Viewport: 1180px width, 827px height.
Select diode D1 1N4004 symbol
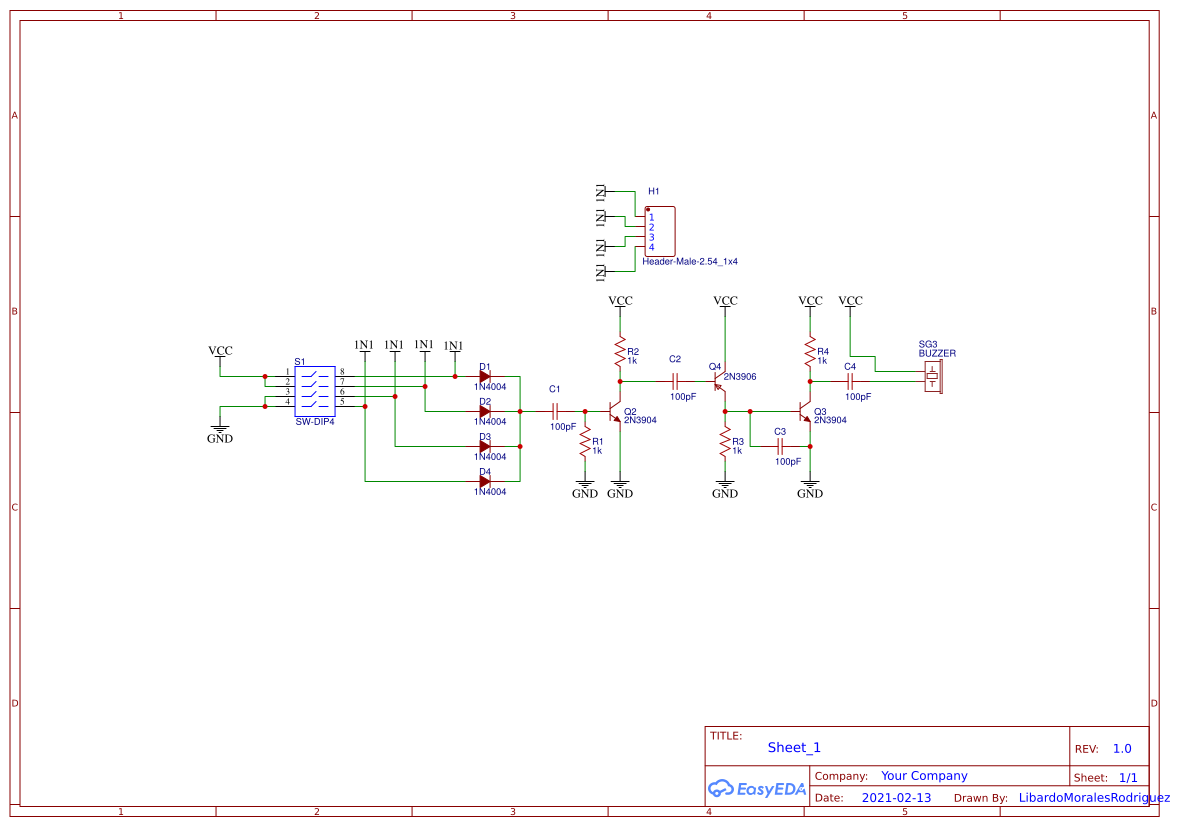coord(484,376)
